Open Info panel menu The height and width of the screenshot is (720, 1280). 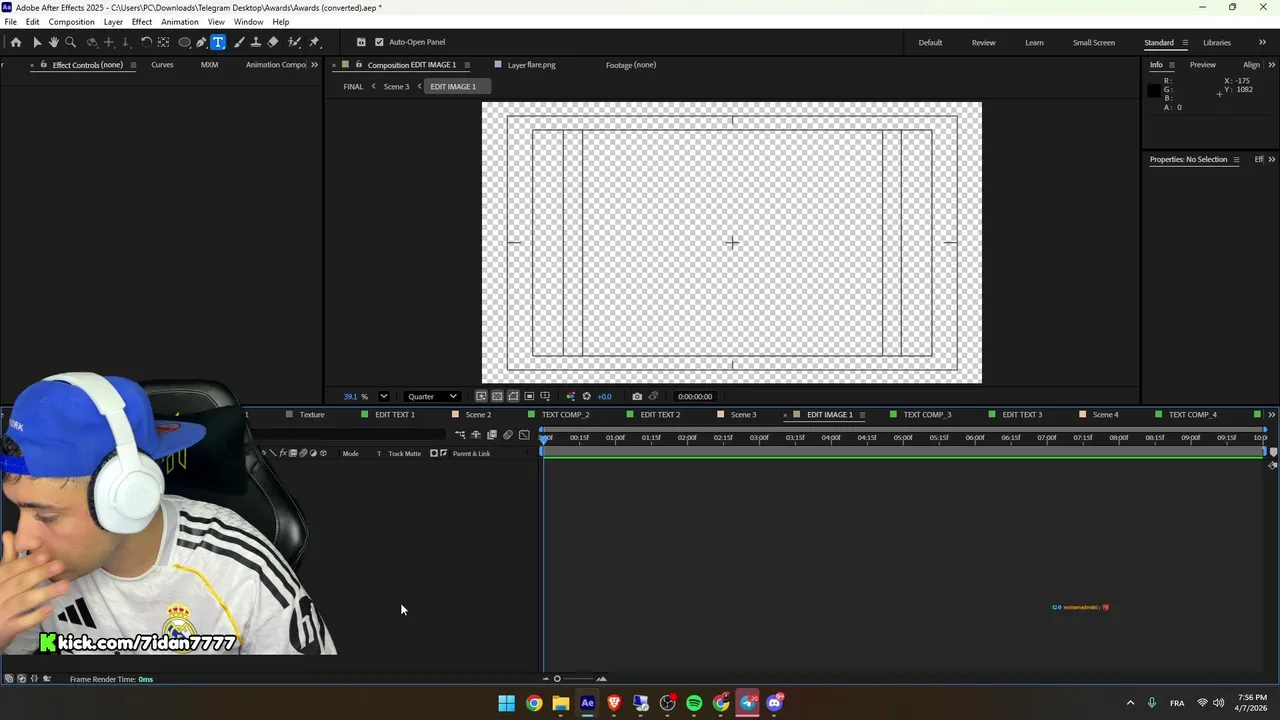(x=1172, y=65)
